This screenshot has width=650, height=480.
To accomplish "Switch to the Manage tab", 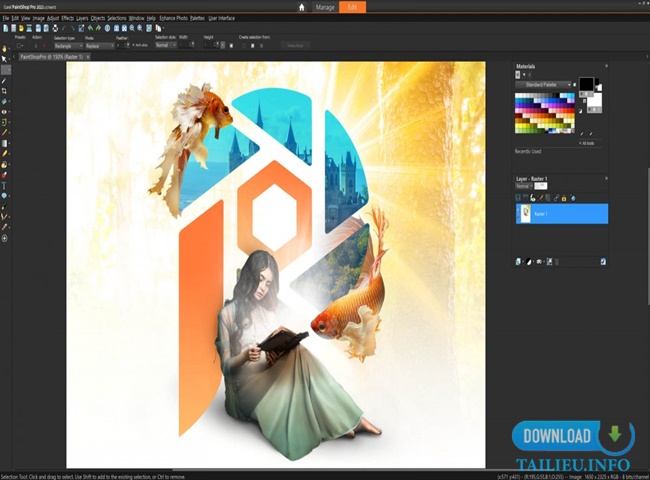I will (325, 7).
